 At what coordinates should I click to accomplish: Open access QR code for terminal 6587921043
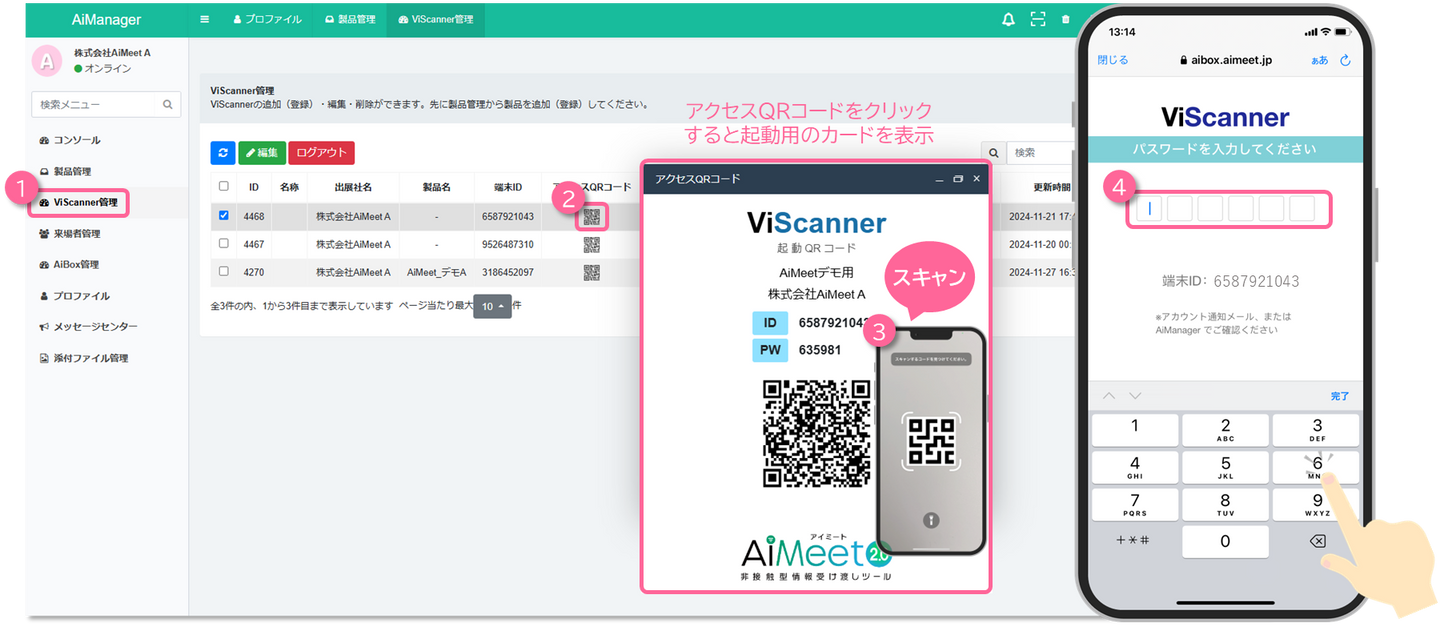pyautogui.click(x=592, y=216)
